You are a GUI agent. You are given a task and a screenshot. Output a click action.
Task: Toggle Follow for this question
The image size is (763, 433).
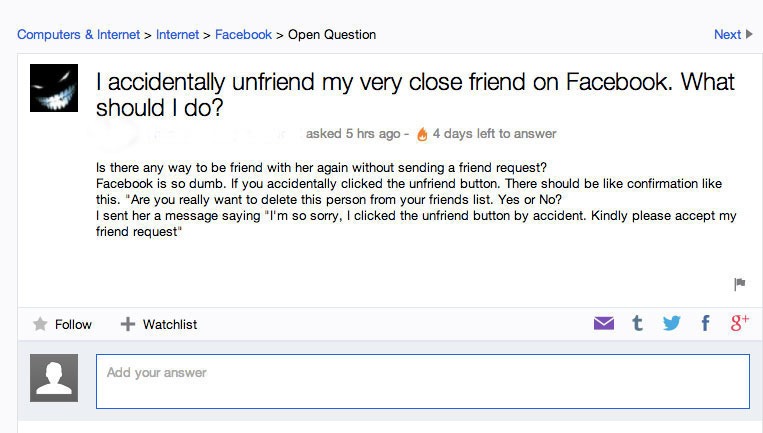coord(63,324)
